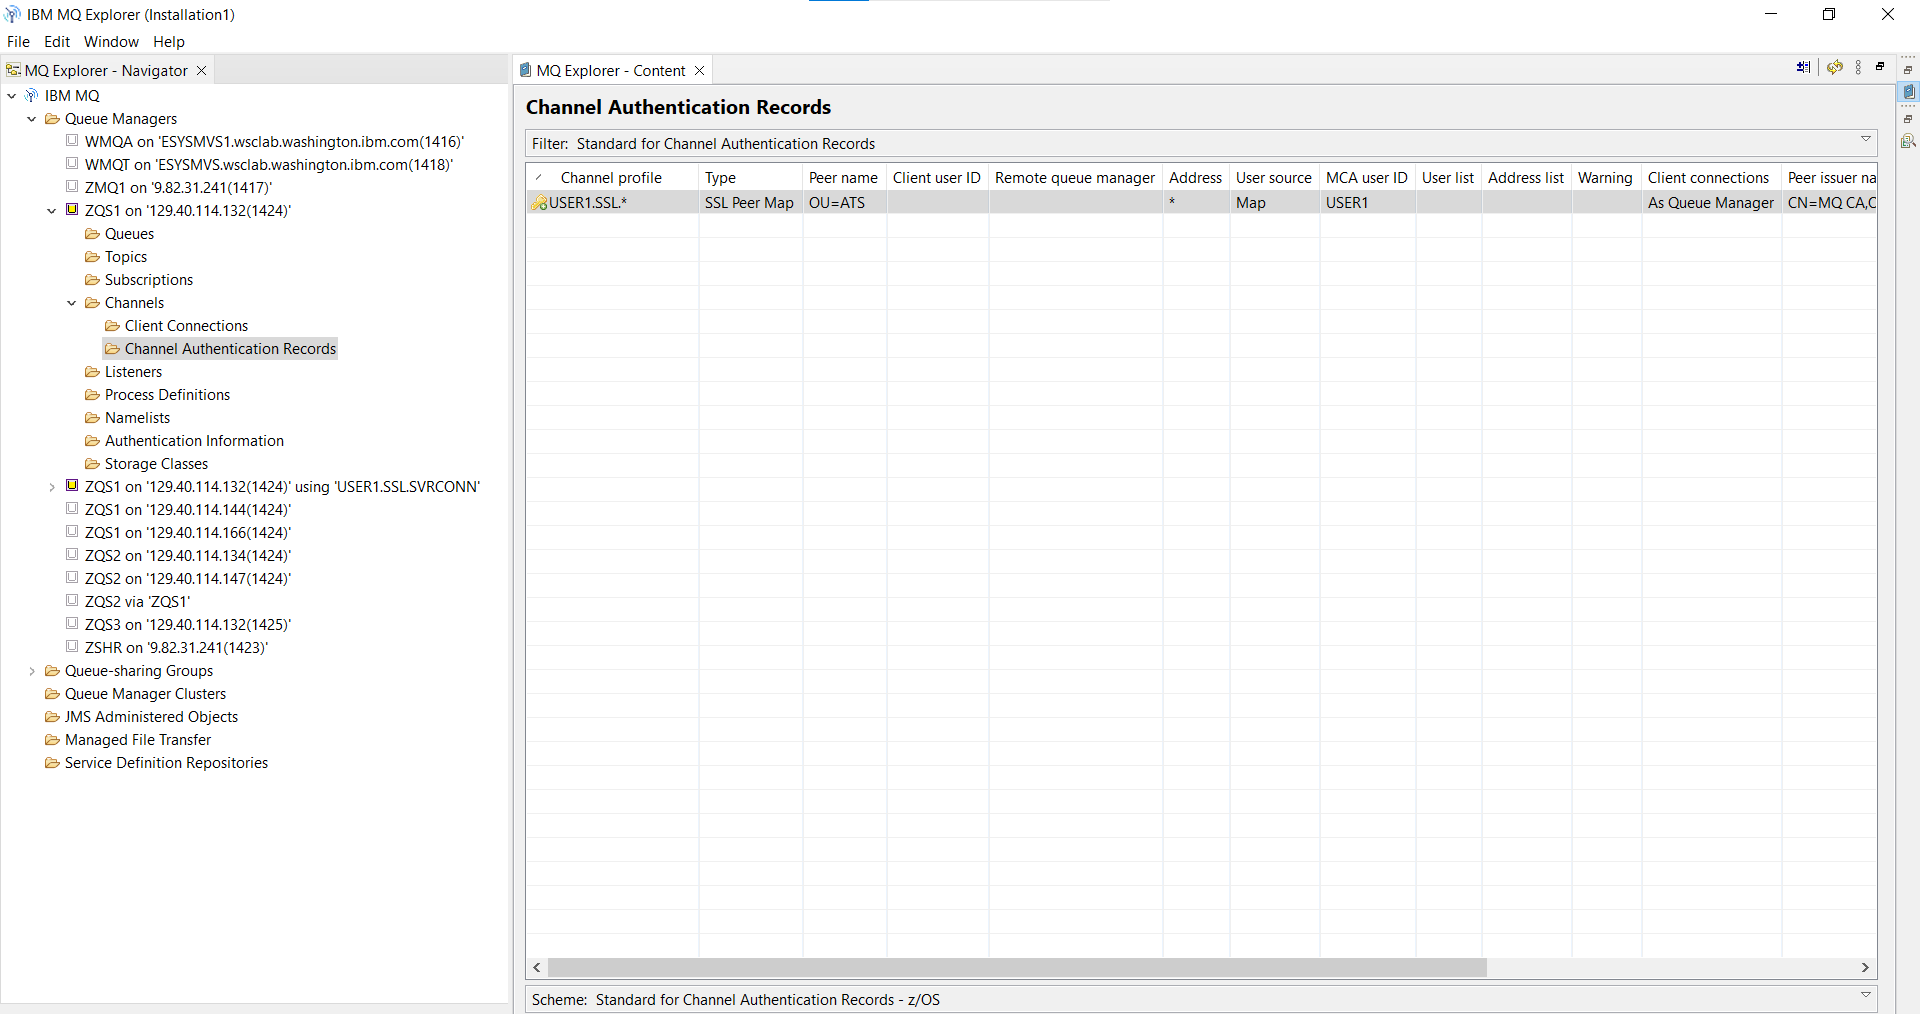The image size is (1920, 1014).
Task: Click the Queue Managers folder icon
Action: (52, 119)
